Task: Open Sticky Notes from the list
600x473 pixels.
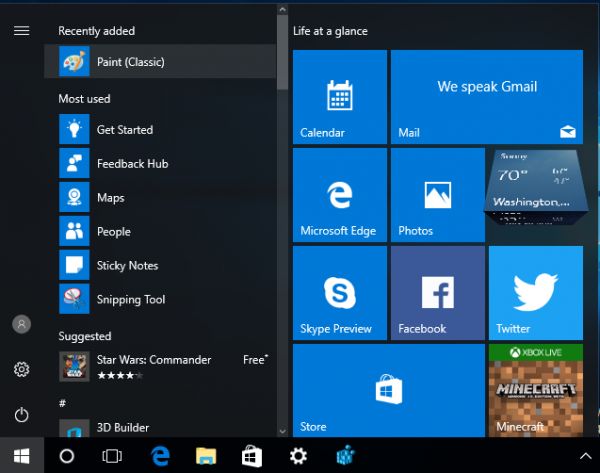Action: point(160,265)
